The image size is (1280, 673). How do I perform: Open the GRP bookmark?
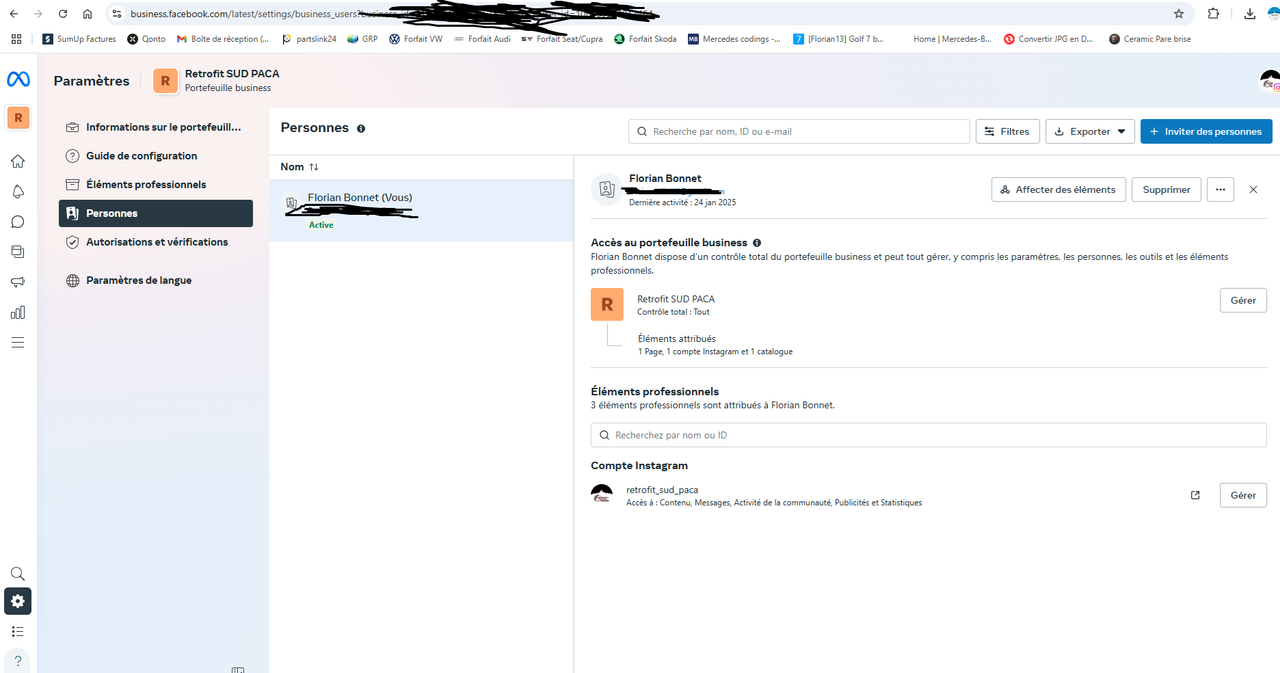362,39
